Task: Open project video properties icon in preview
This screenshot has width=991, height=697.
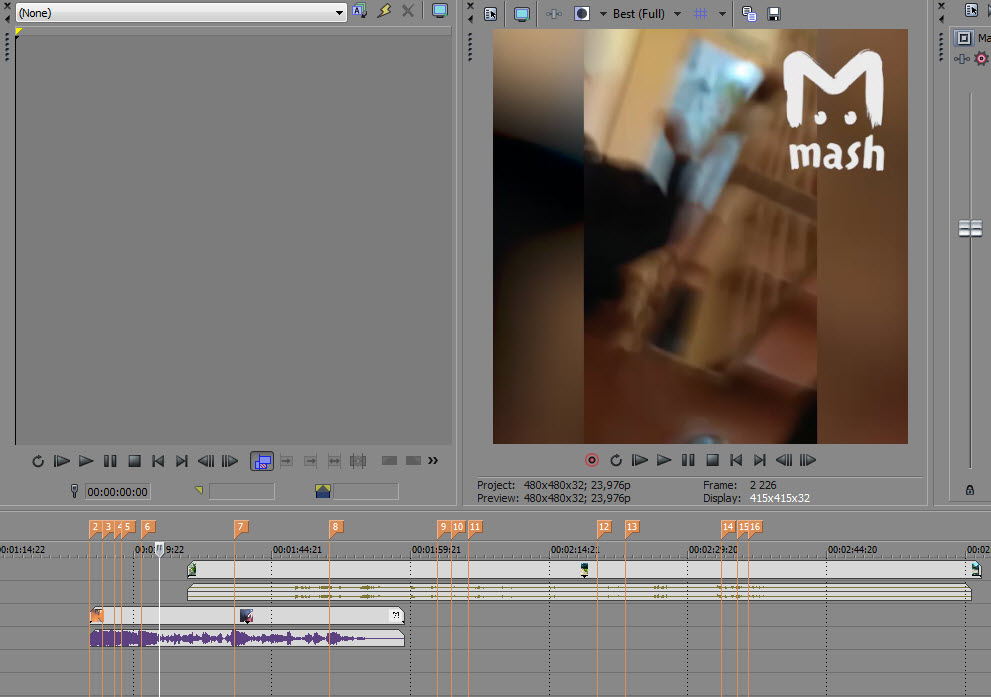Action: coord(490,14)
